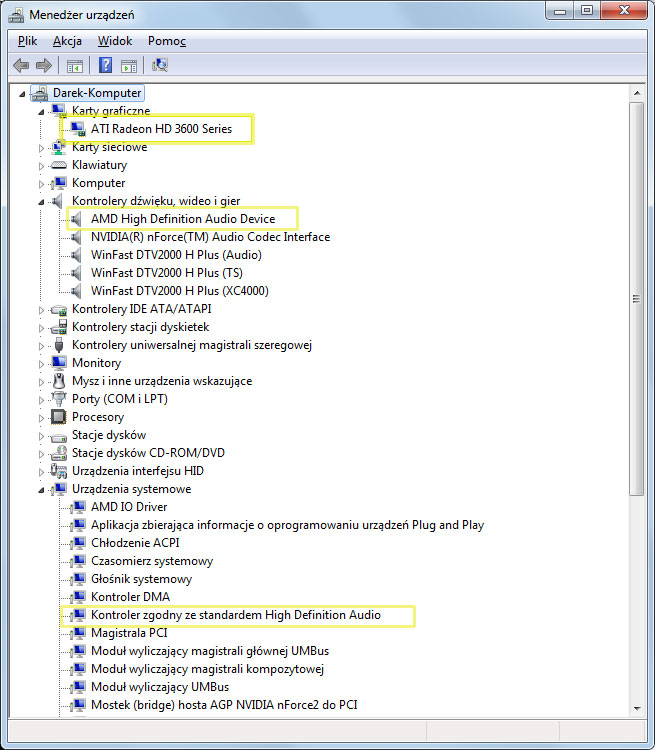Screen dimensions: 655x750
Task: Click the blue Help question mark icon
Action: 105,65
